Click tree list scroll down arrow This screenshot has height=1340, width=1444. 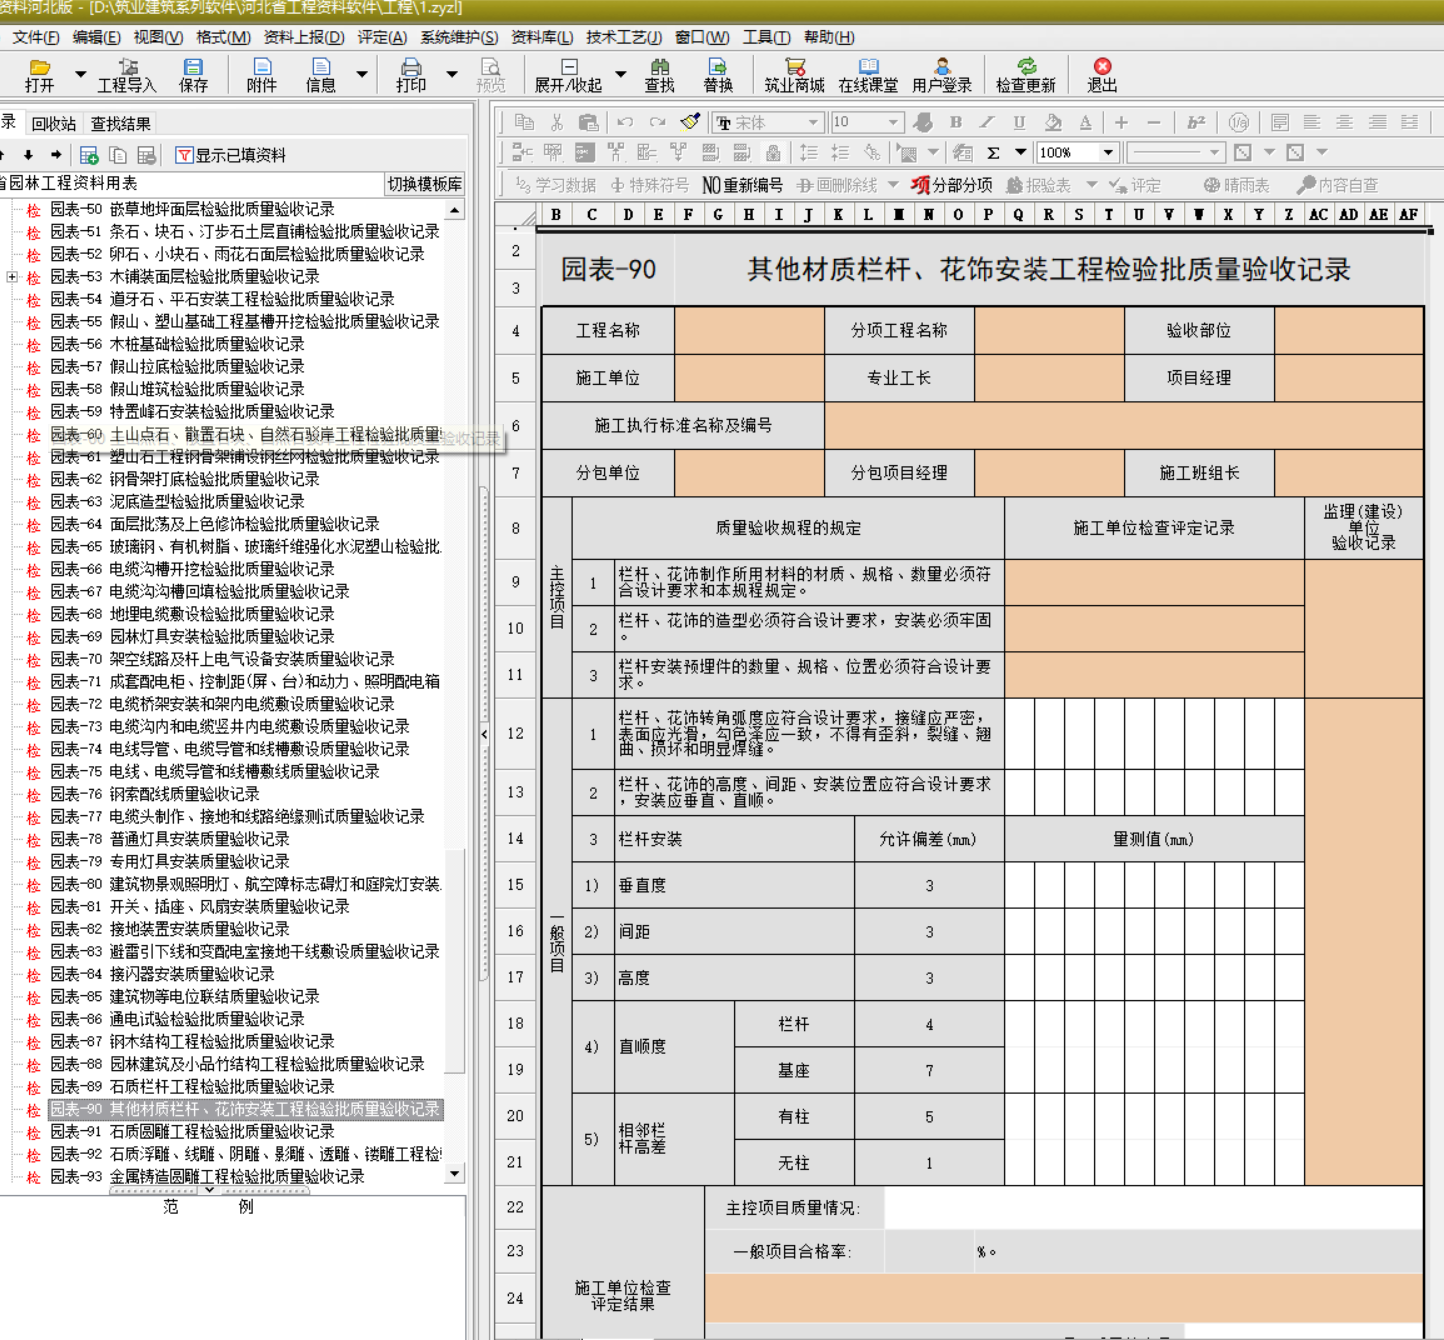(x=455, y=1174)
